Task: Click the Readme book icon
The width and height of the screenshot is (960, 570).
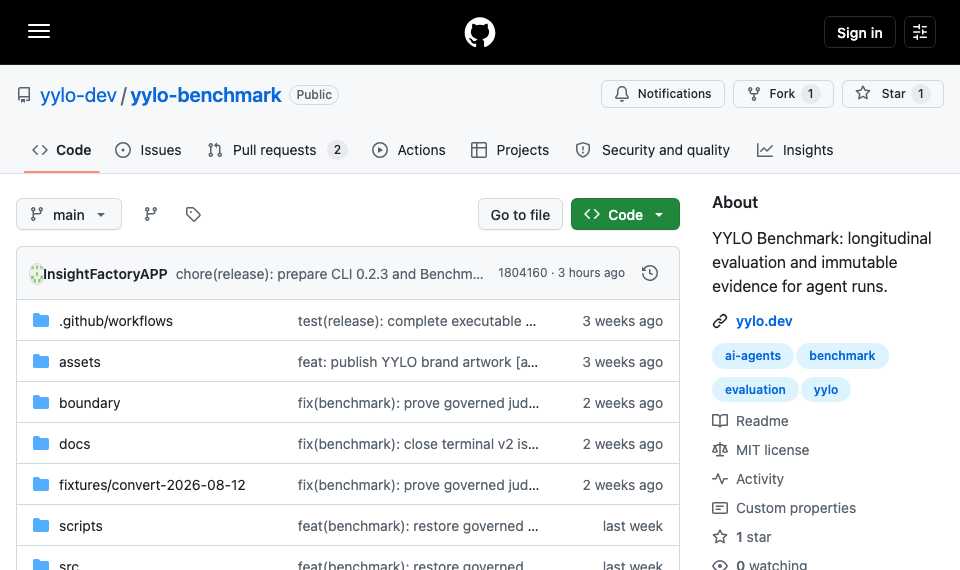Action: tap(720, 421)
